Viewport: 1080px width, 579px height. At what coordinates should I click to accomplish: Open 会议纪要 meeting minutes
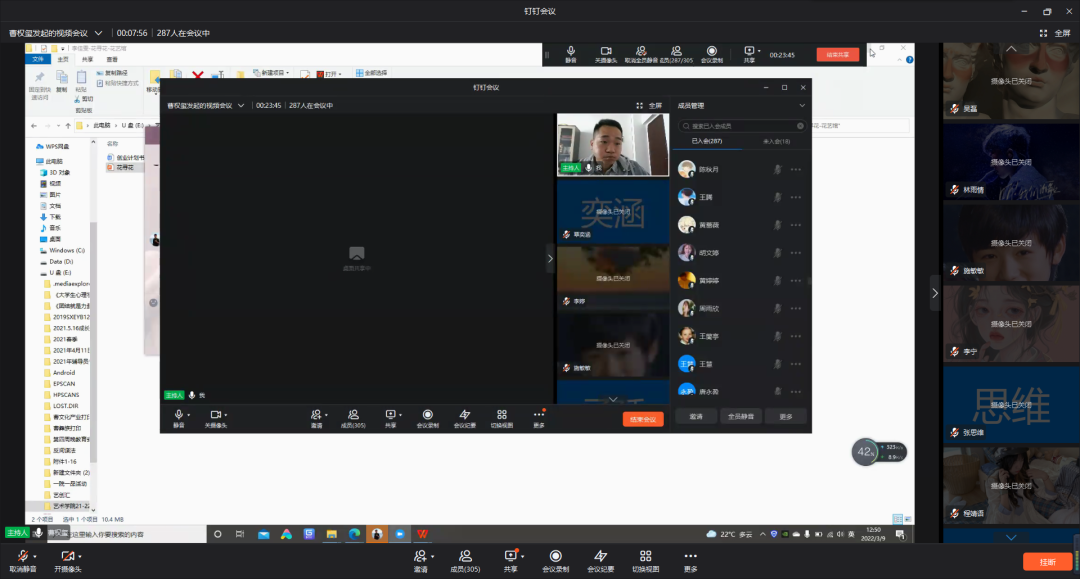coord(600,559)
